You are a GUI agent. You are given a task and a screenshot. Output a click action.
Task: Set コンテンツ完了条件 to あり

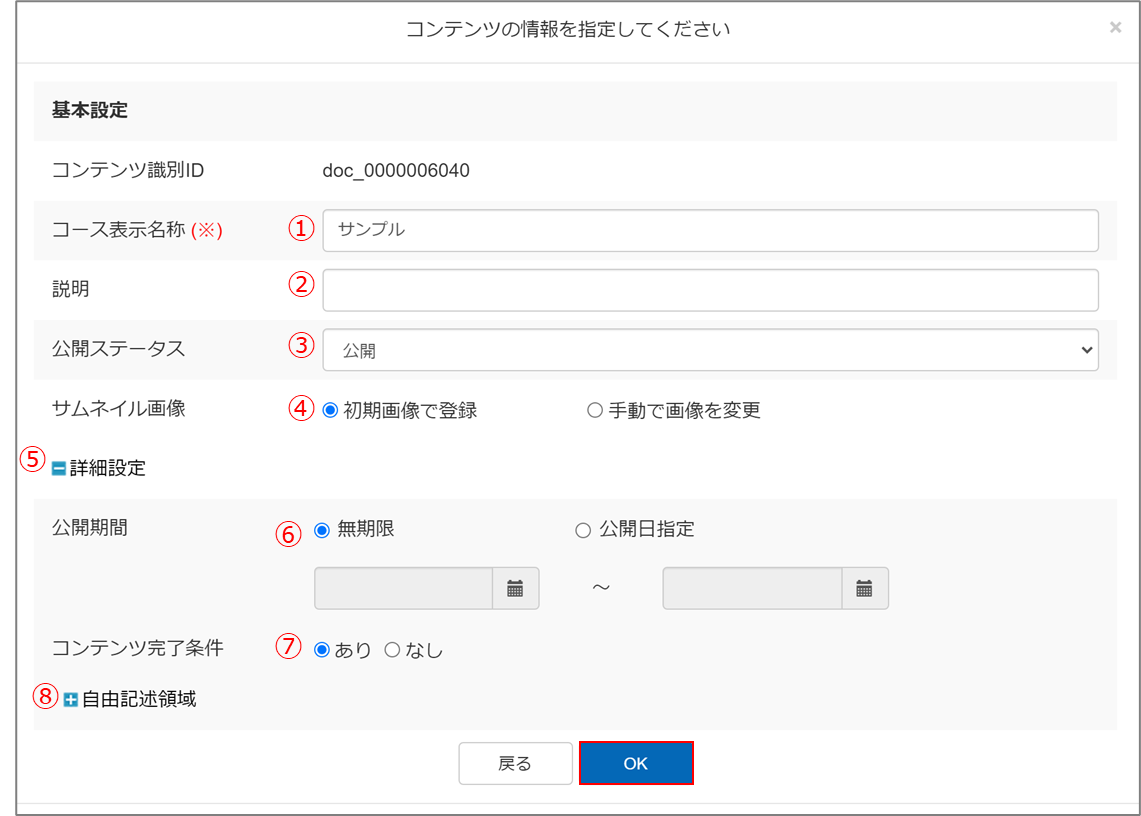point(322,649)
